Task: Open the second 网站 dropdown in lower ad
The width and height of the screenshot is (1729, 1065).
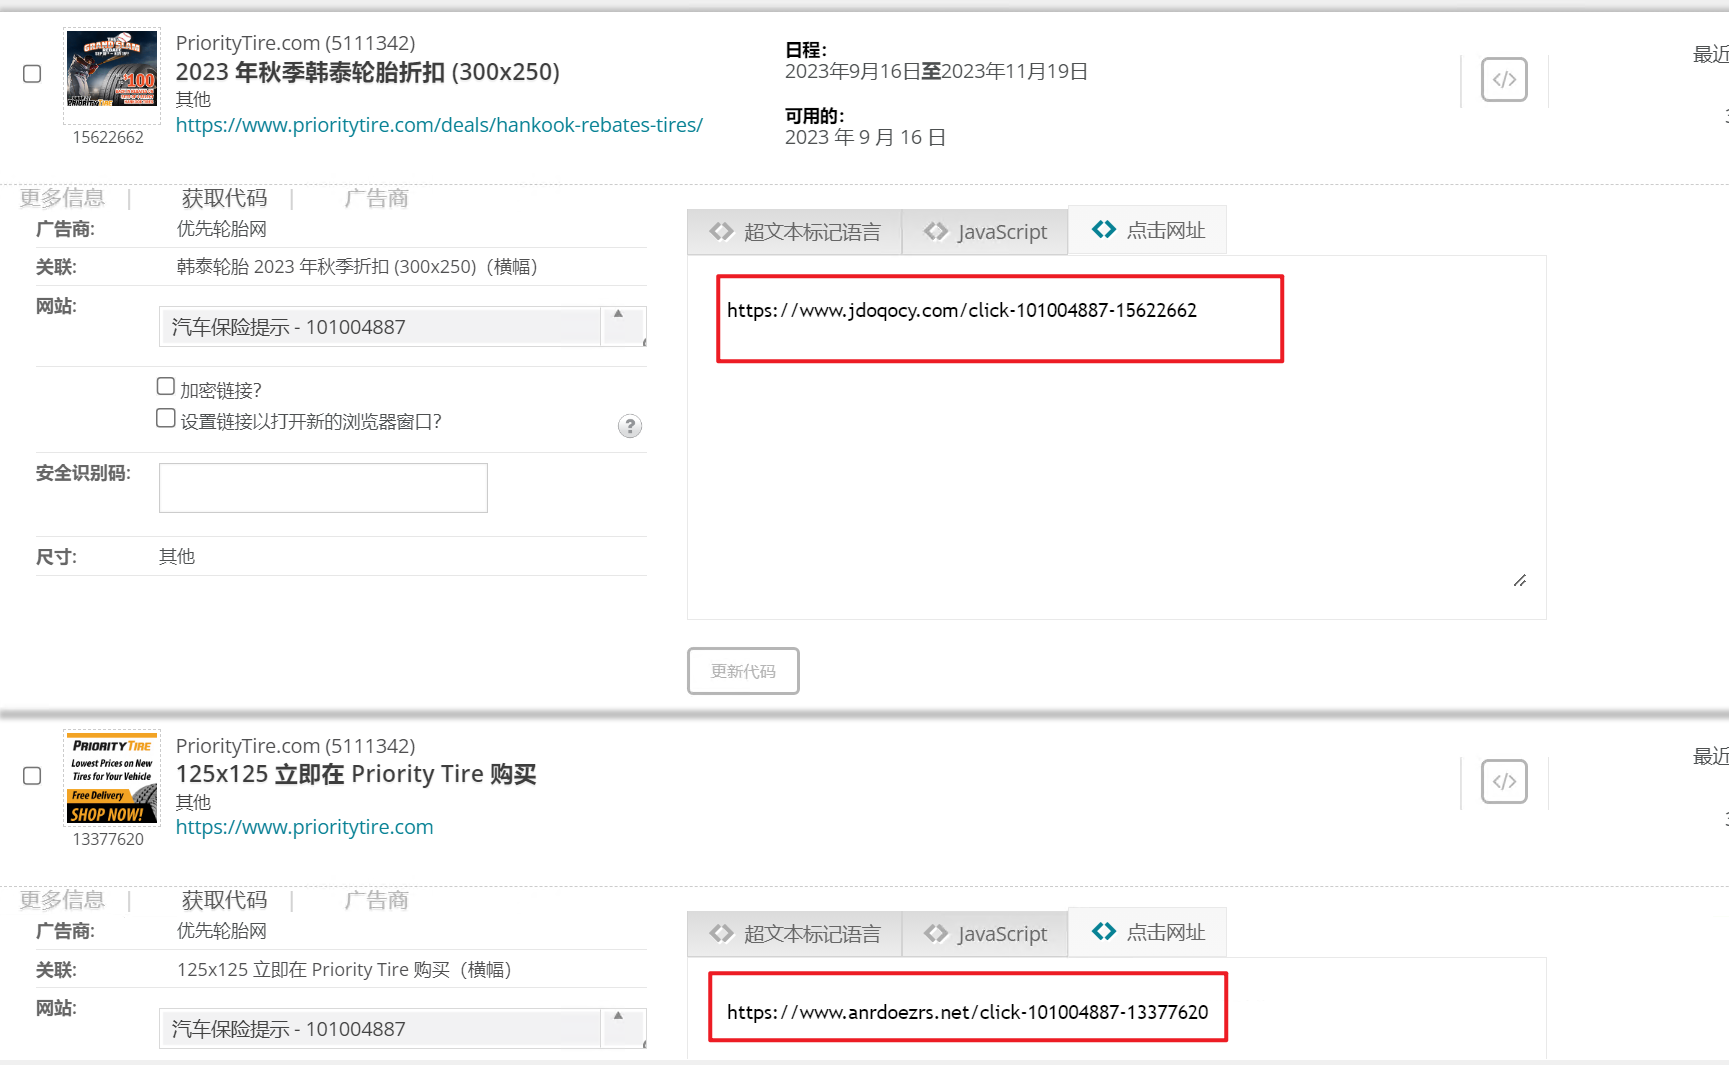Action: coord(380,1029)
